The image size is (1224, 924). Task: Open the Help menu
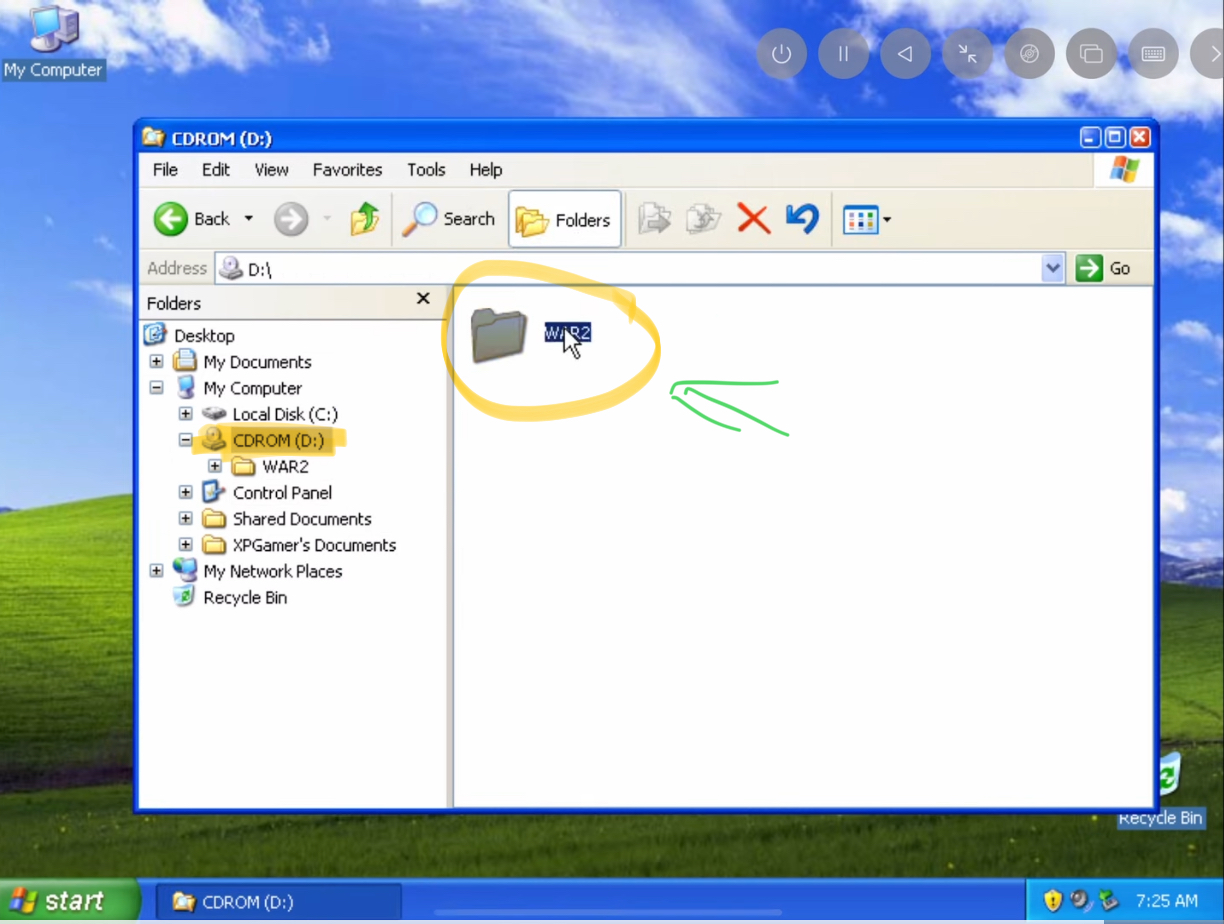tap(486, 170)
